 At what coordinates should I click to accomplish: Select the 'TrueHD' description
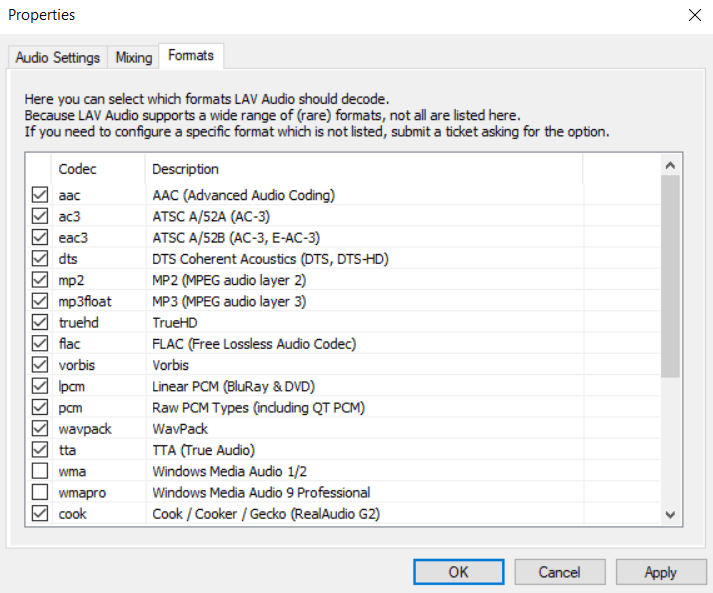click(175, 323)
